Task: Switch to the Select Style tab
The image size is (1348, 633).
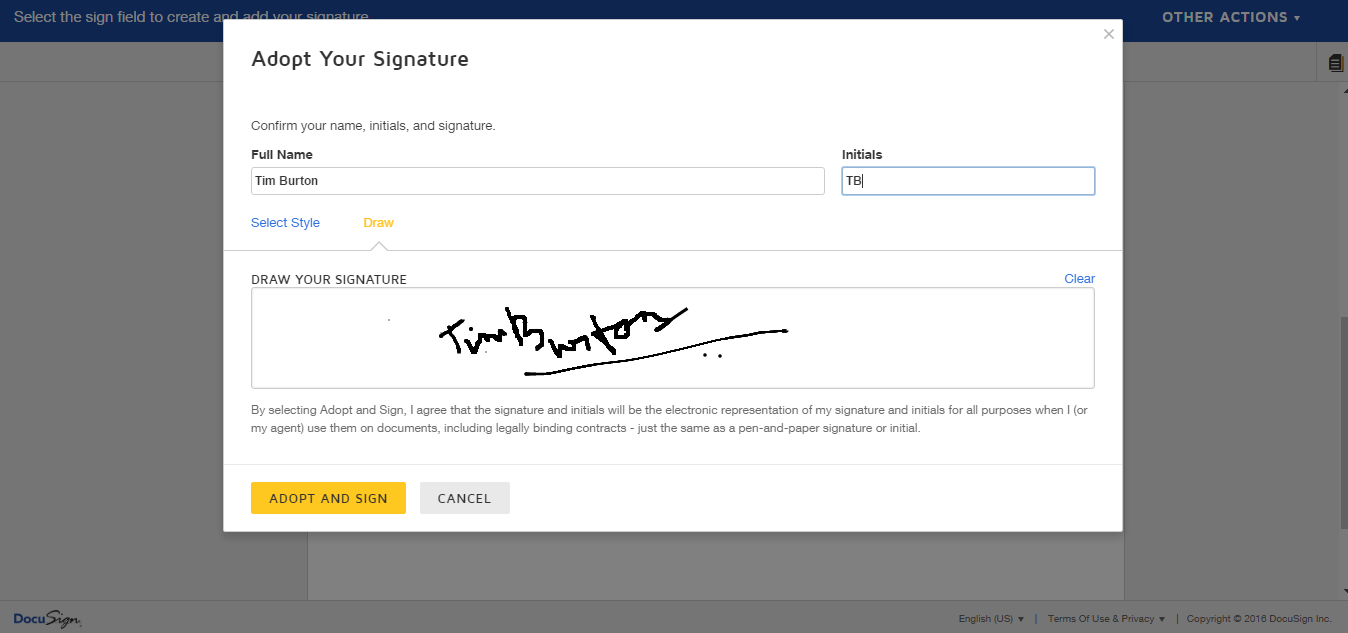Action: (285, 222)
